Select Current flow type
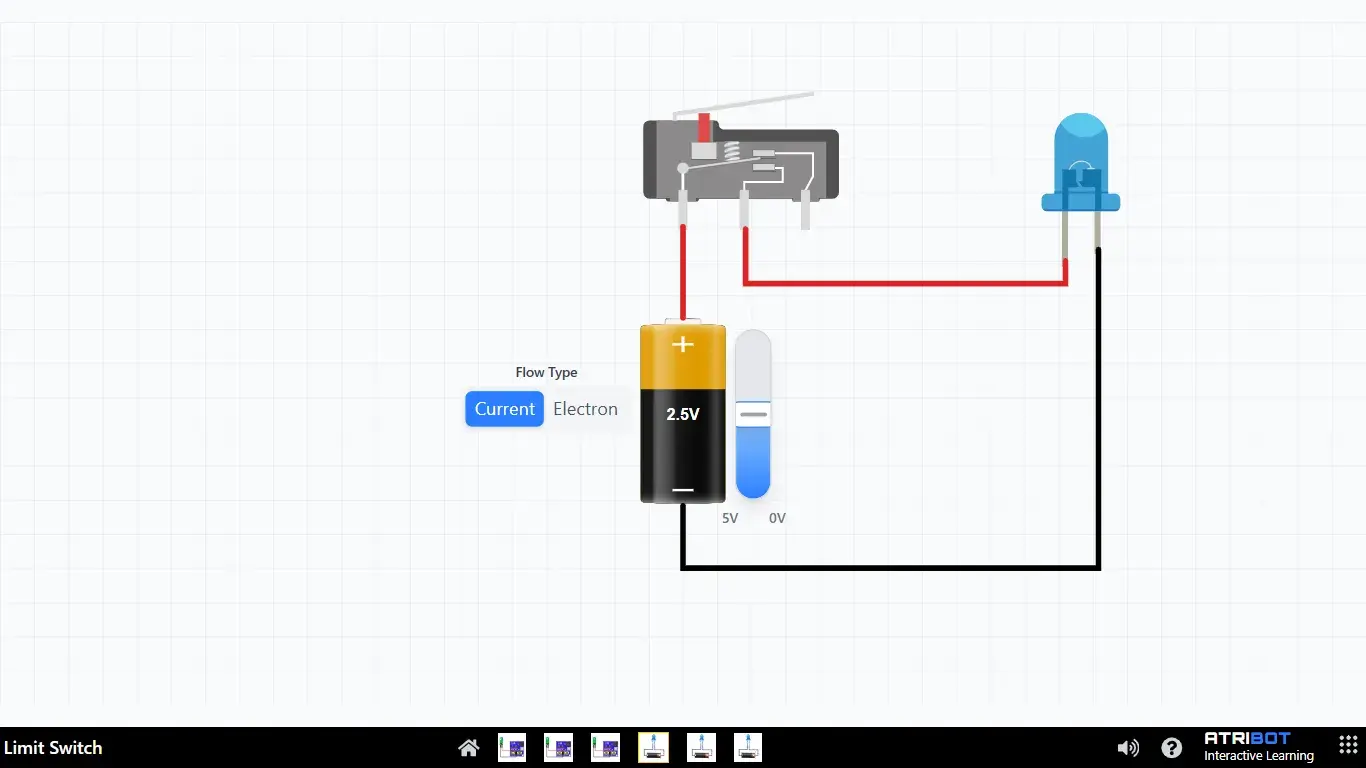The height and width of the screenshot is (768, 1366). pos(504,409)
